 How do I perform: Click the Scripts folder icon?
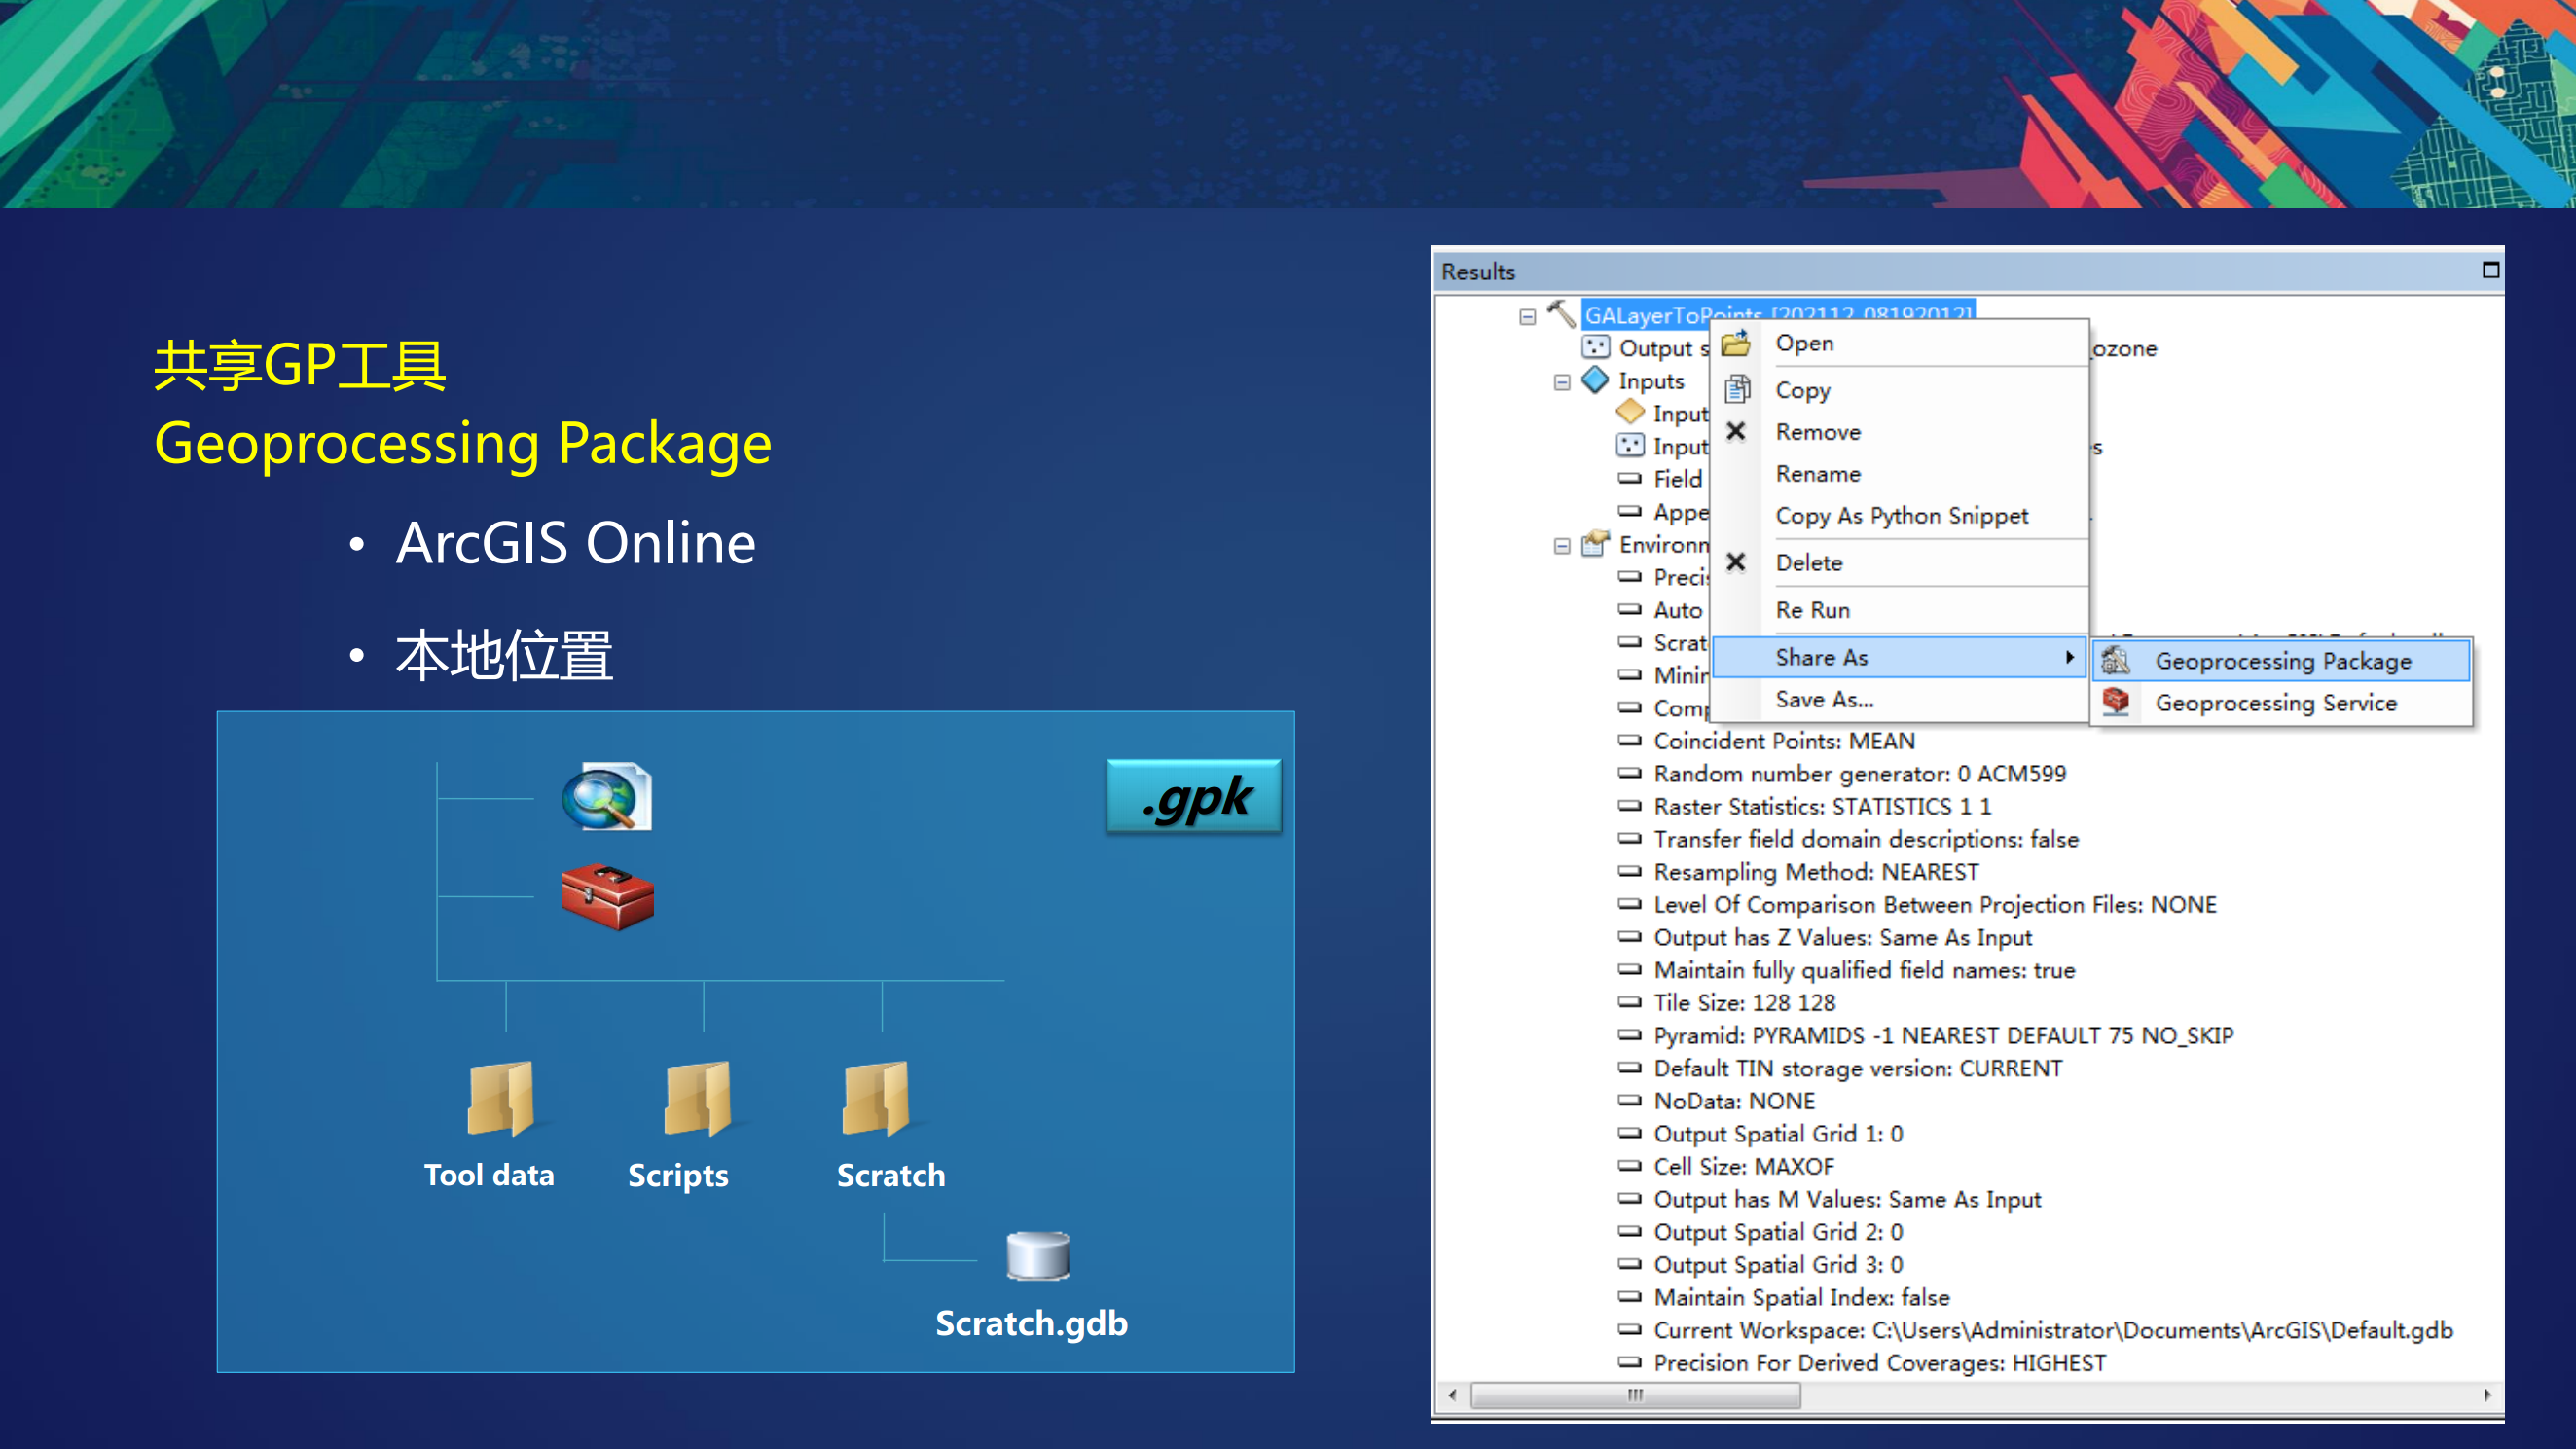[698, 1098]
